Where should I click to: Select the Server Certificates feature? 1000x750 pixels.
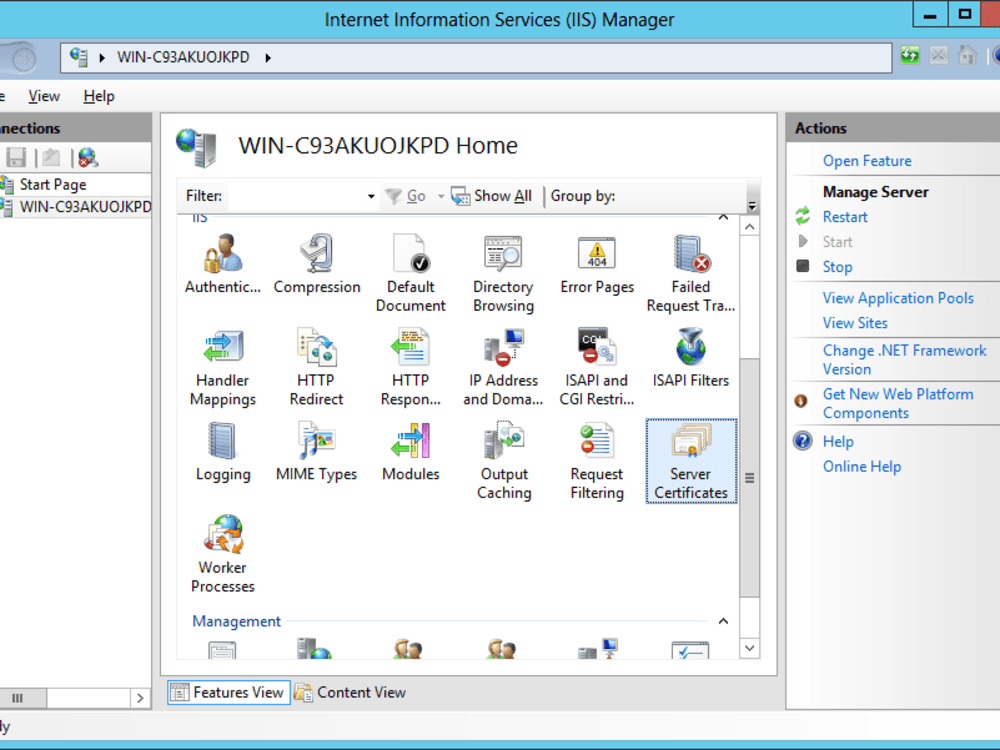(x=691, y=460)
